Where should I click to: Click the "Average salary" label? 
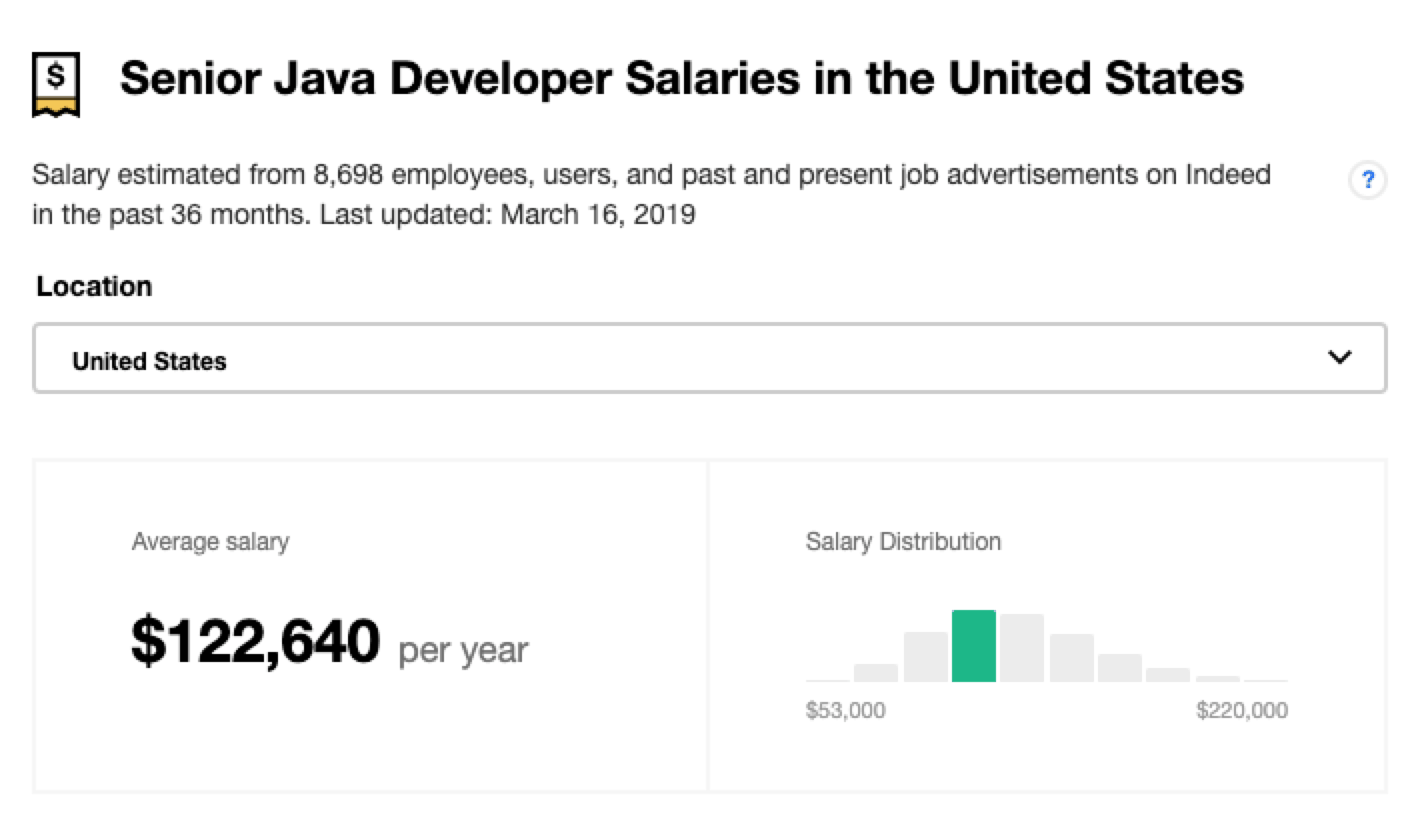(210, 542)
